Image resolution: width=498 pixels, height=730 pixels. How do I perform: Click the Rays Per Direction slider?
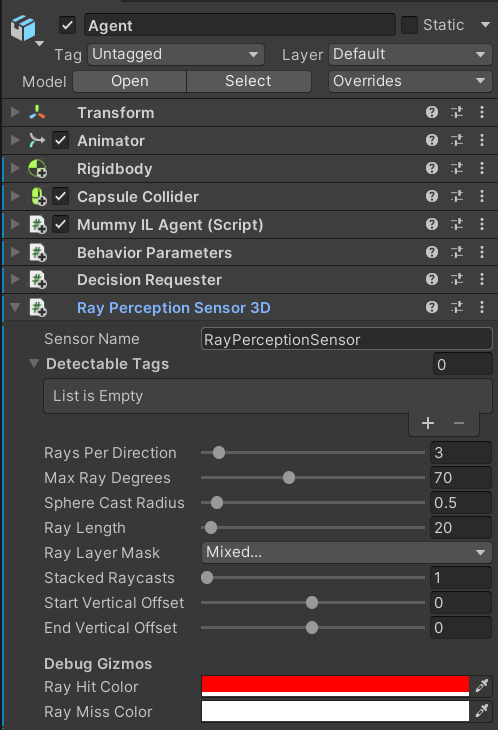click(313, 452)
